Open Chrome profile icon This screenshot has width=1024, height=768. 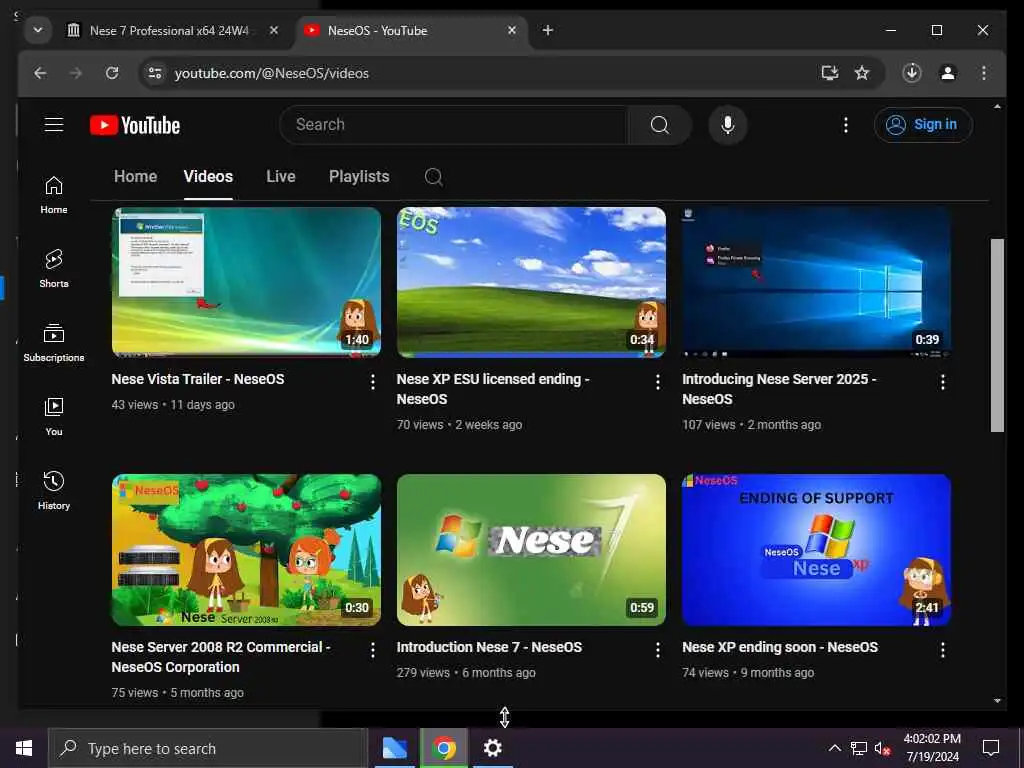click(x=948, y=73)
